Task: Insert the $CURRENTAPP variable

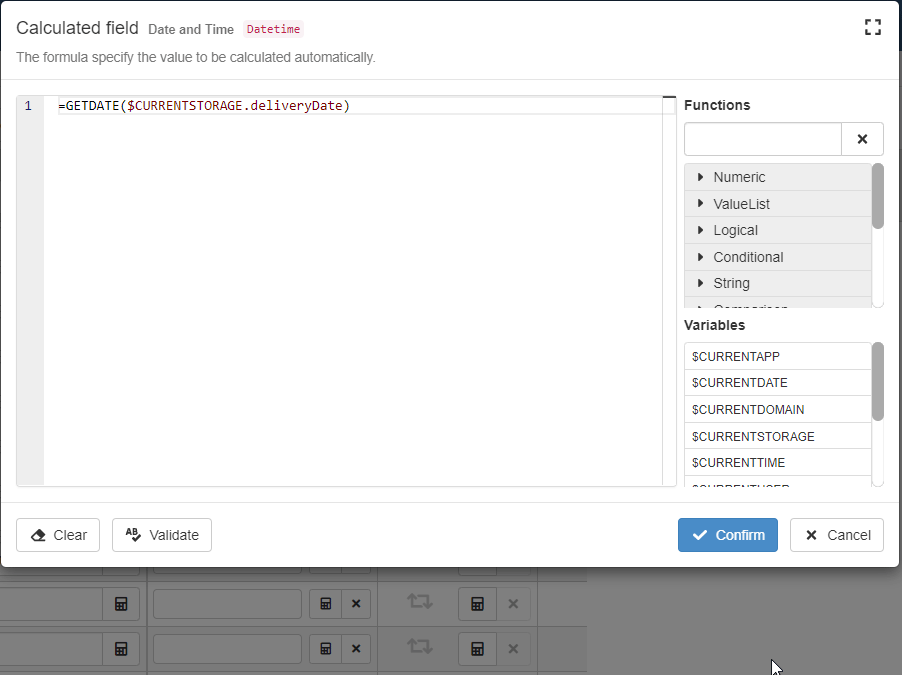Action: tap(735, 356)
